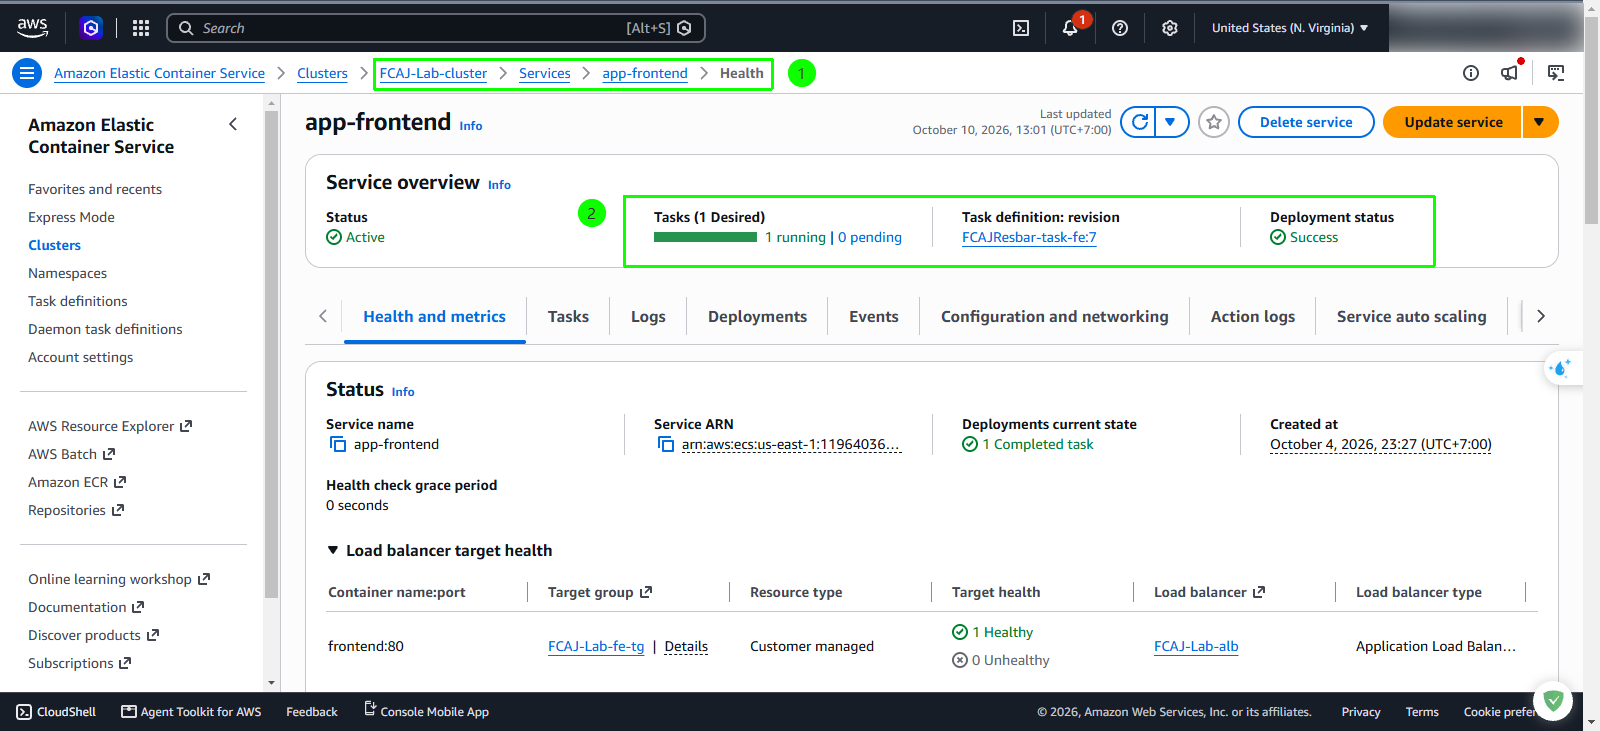Viewport: 1600px width, 731px height.
Task: Open Agent Toolkit for AWS in footer
Action: 191,712
